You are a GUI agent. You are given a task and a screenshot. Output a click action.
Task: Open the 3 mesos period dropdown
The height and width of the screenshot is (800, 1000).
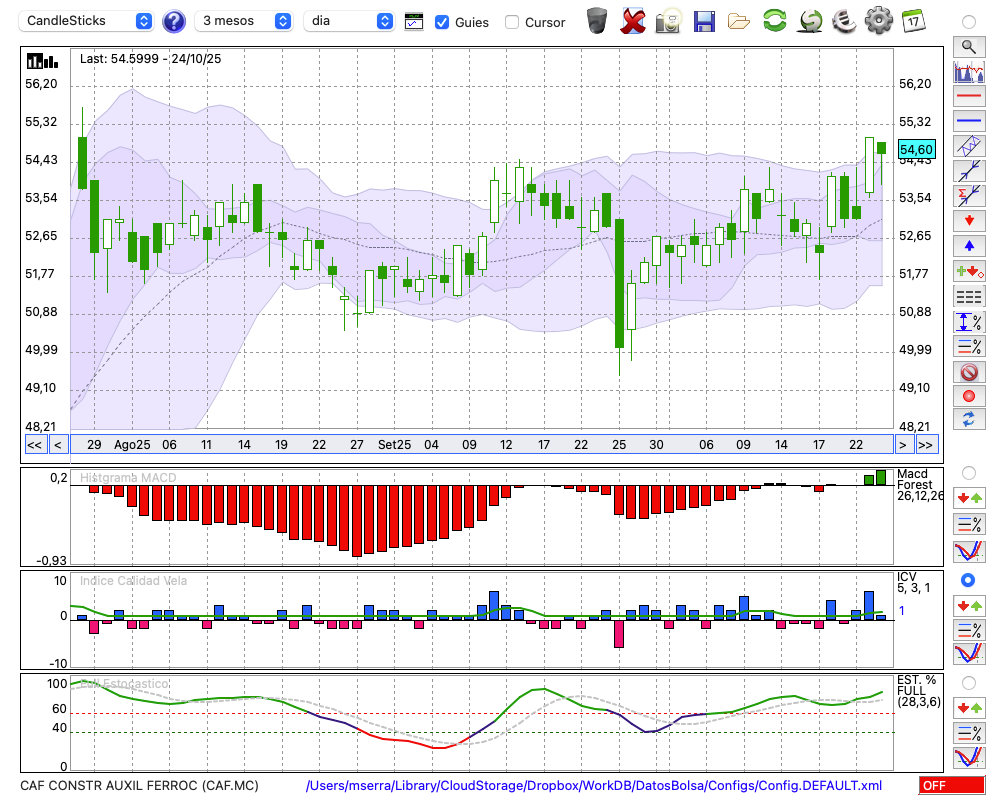pos(244,21)
